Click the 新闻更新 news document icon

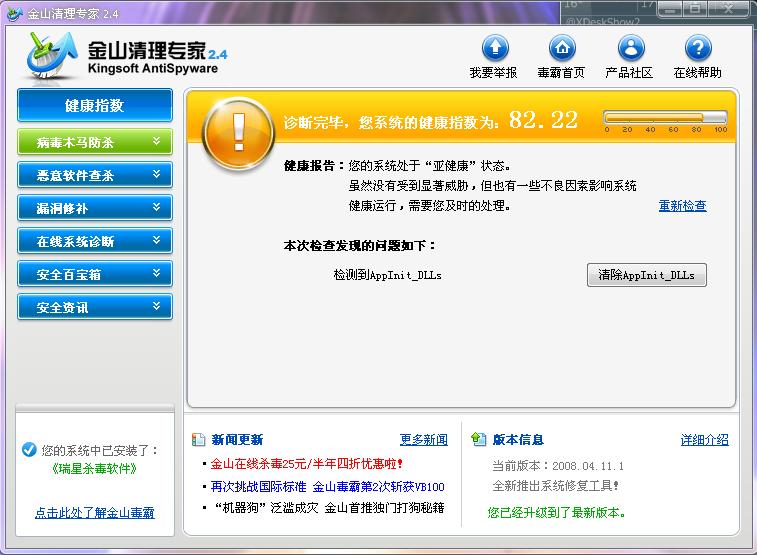pyautogui.click(x=198, y=439)
